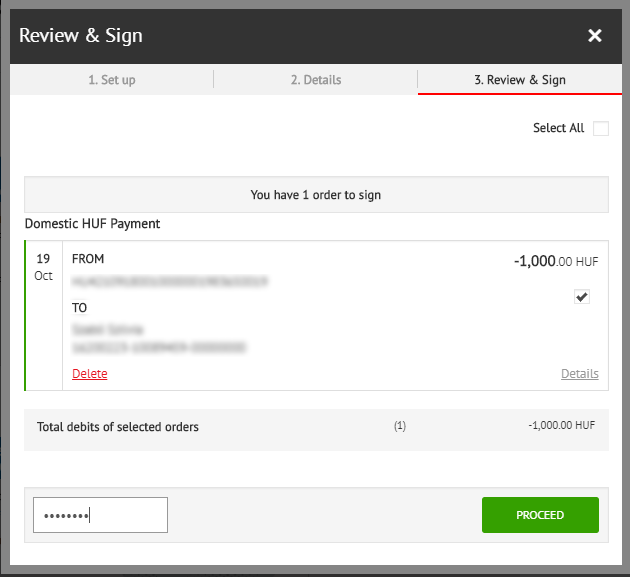630x577 pixels.
Task: Click the Total debits of selected orders label
Action: [118, 427]
